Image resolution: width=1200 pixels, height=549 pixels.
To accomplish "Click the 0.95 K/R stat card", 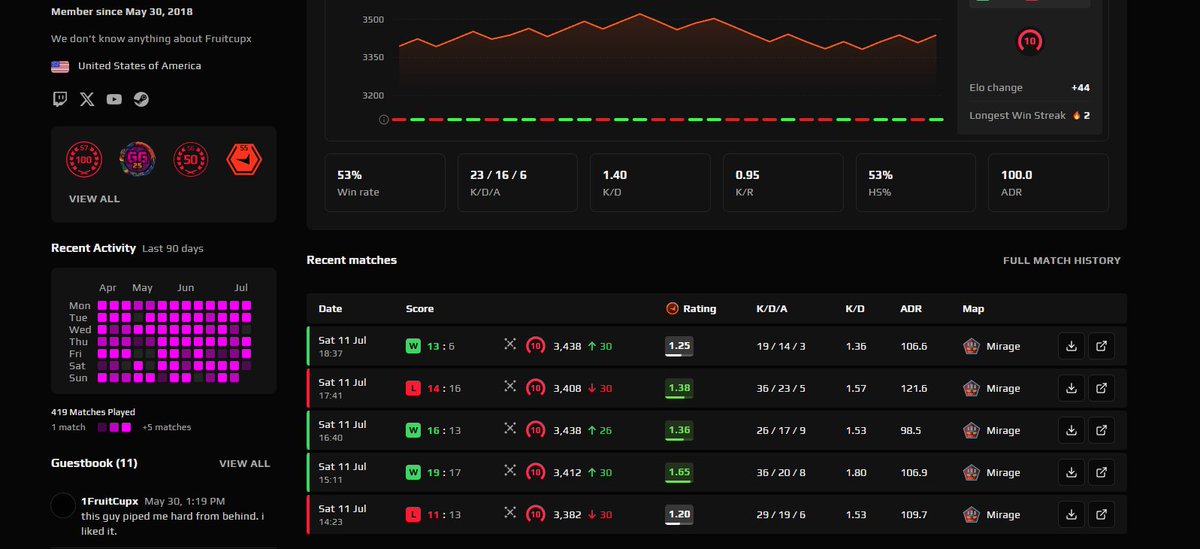I will point(783,183).
